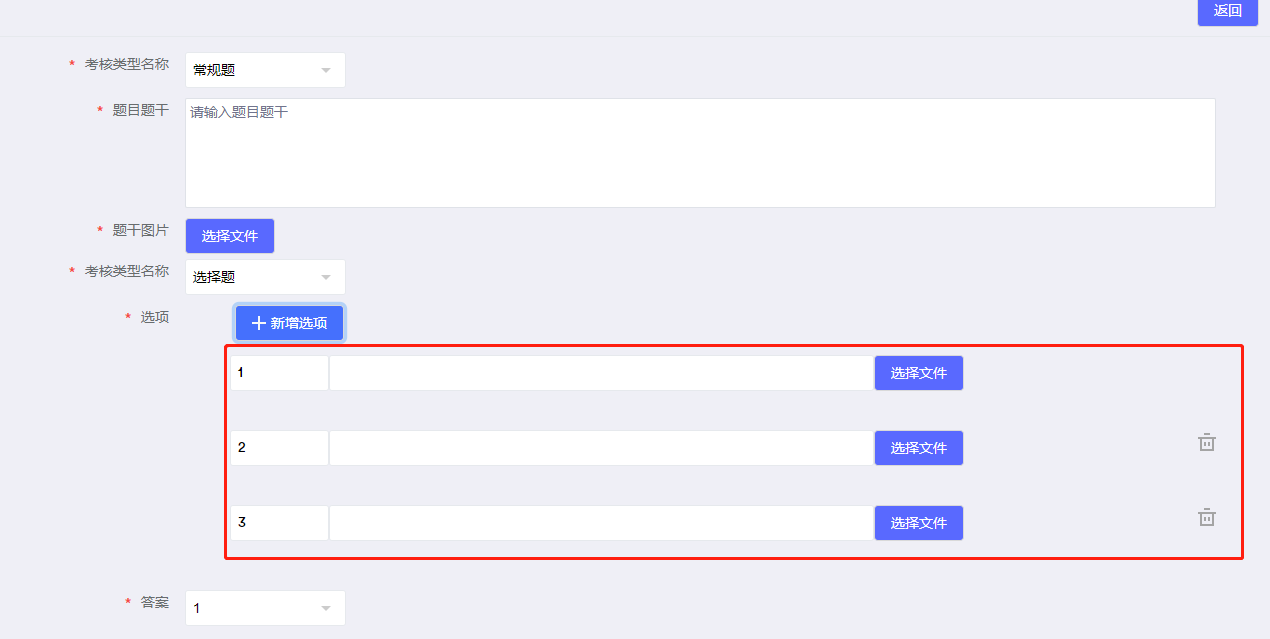The image size is (1270, 639).
Task: Click into option 2 content text field
Action: tap(601, 448)
